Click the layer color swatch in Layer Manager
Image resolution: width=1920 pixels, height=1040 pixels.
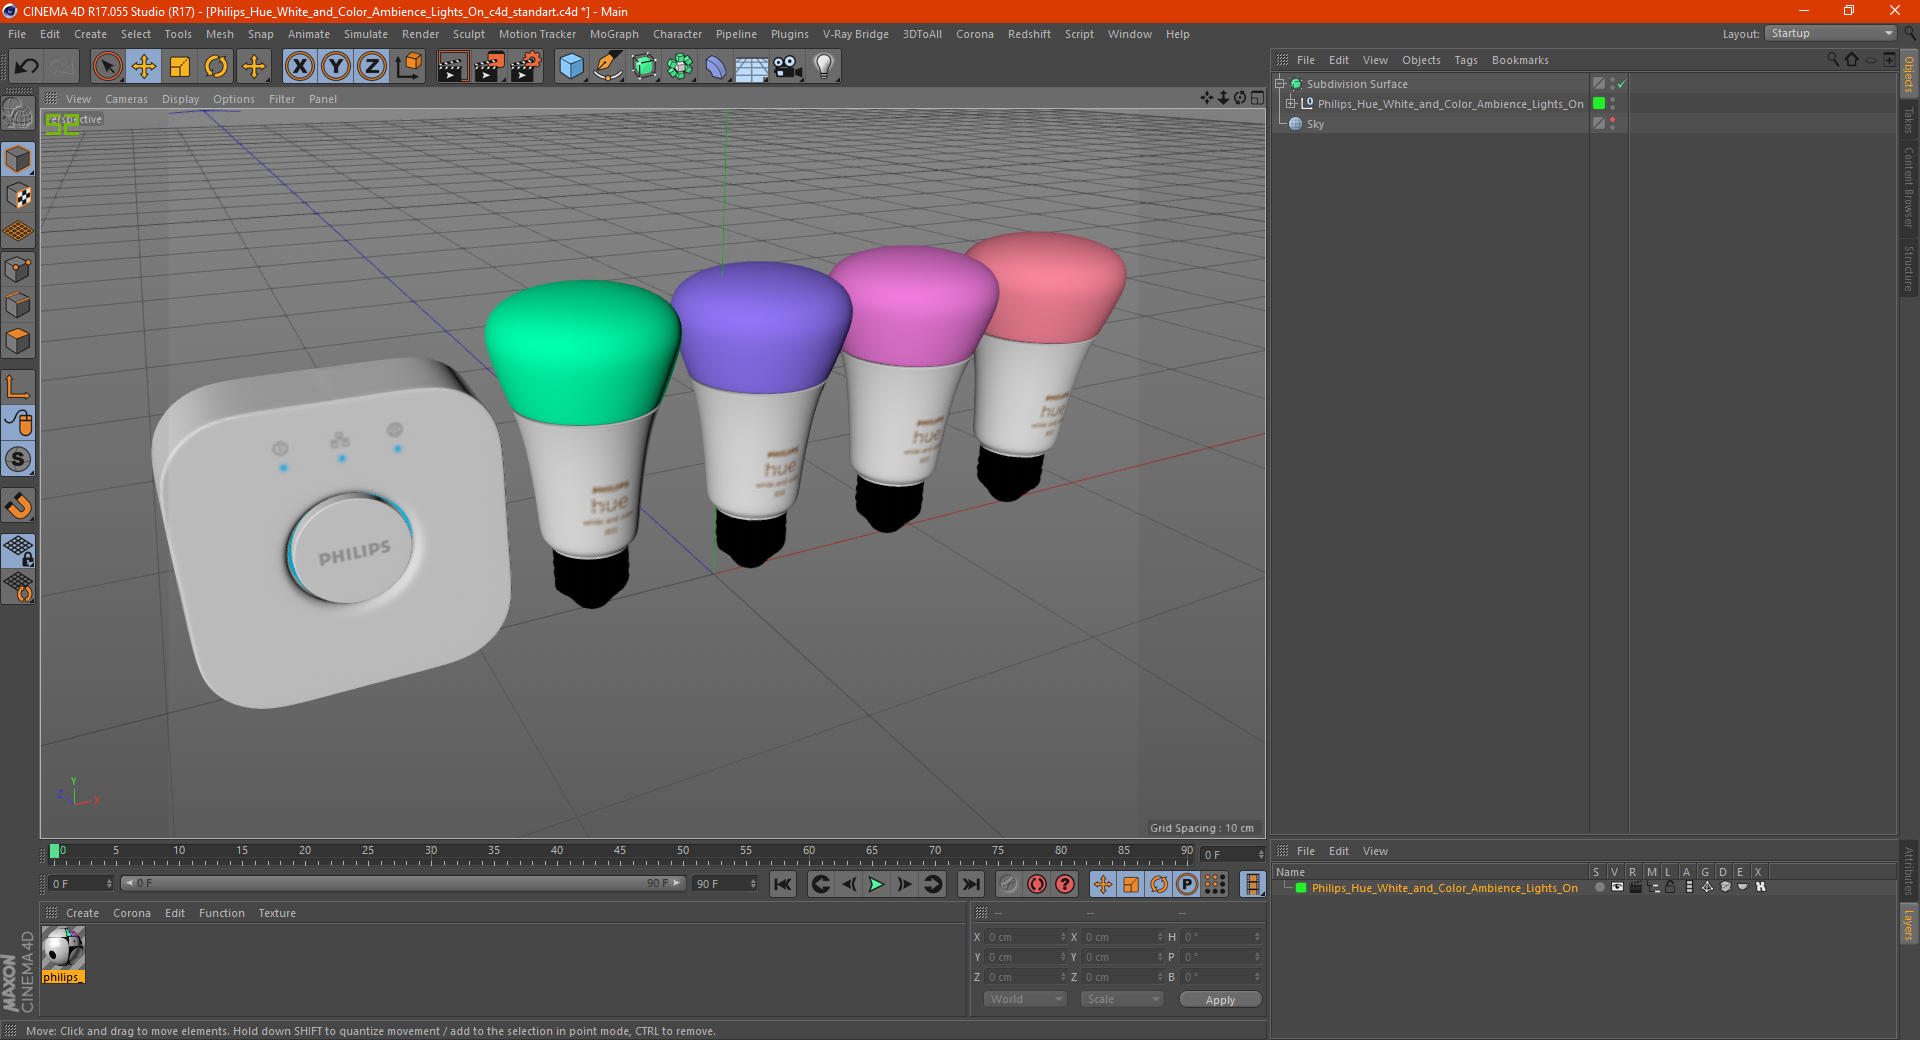coord(1301,887)
